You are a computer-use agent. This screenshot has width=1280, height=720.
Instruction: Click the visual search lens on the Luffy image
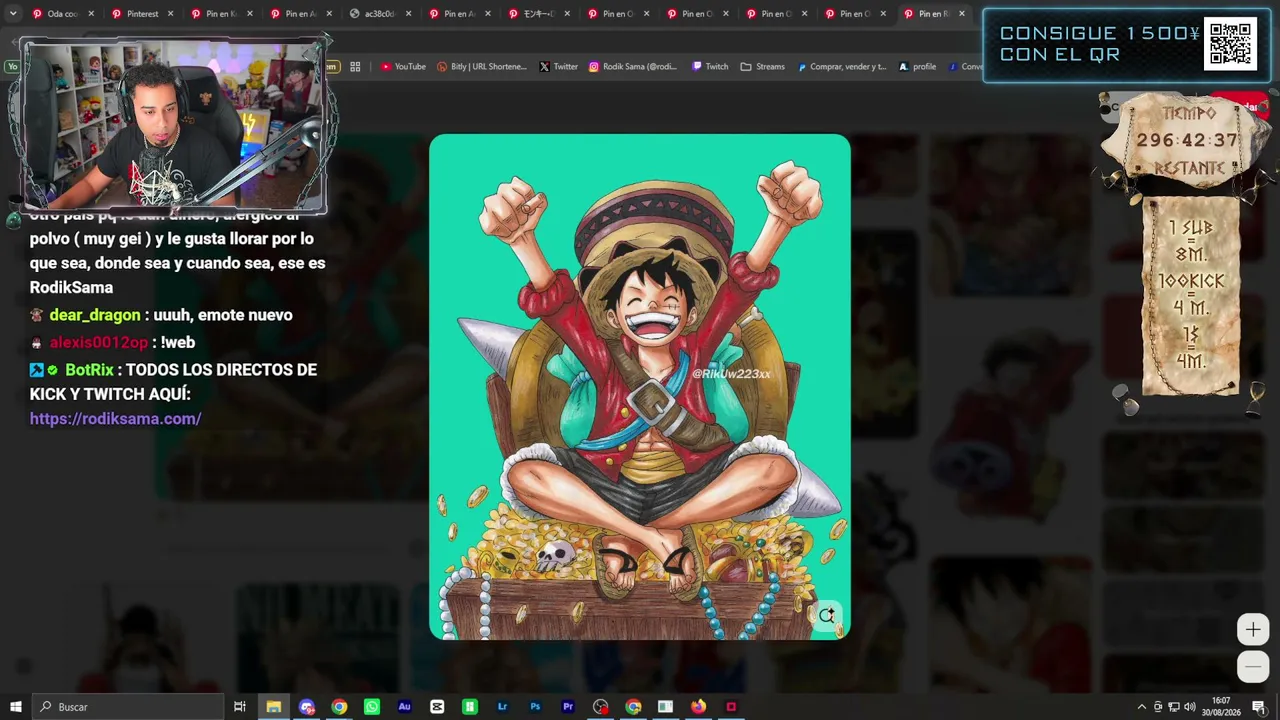coord(827,616)
